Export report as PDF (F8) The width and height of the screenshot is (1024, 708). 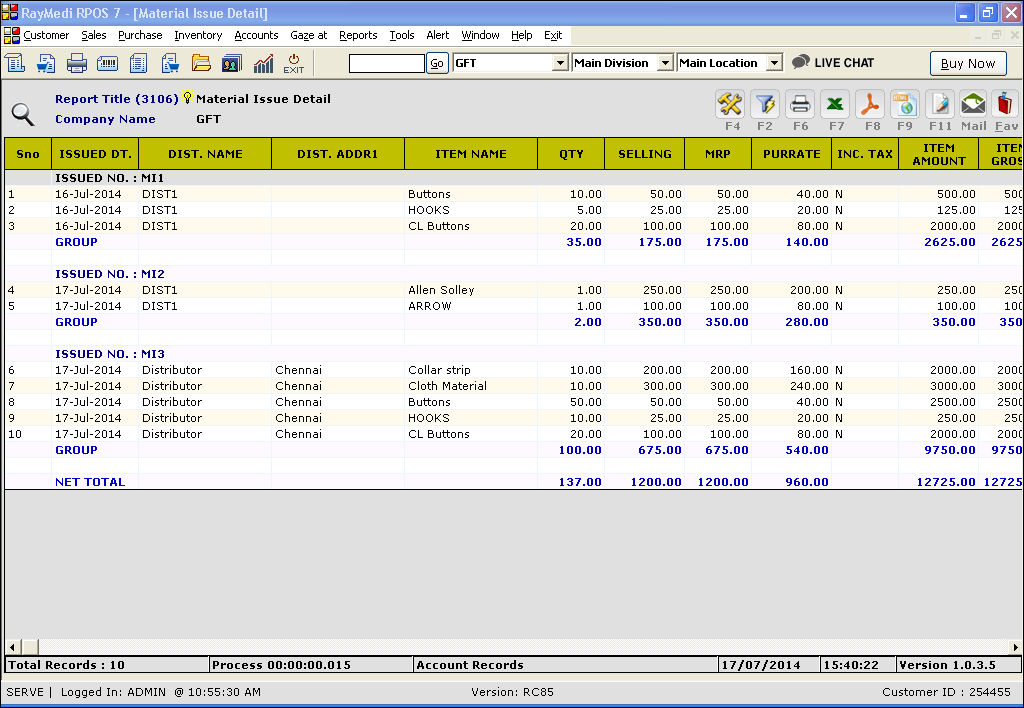click(x=871, y=104)
